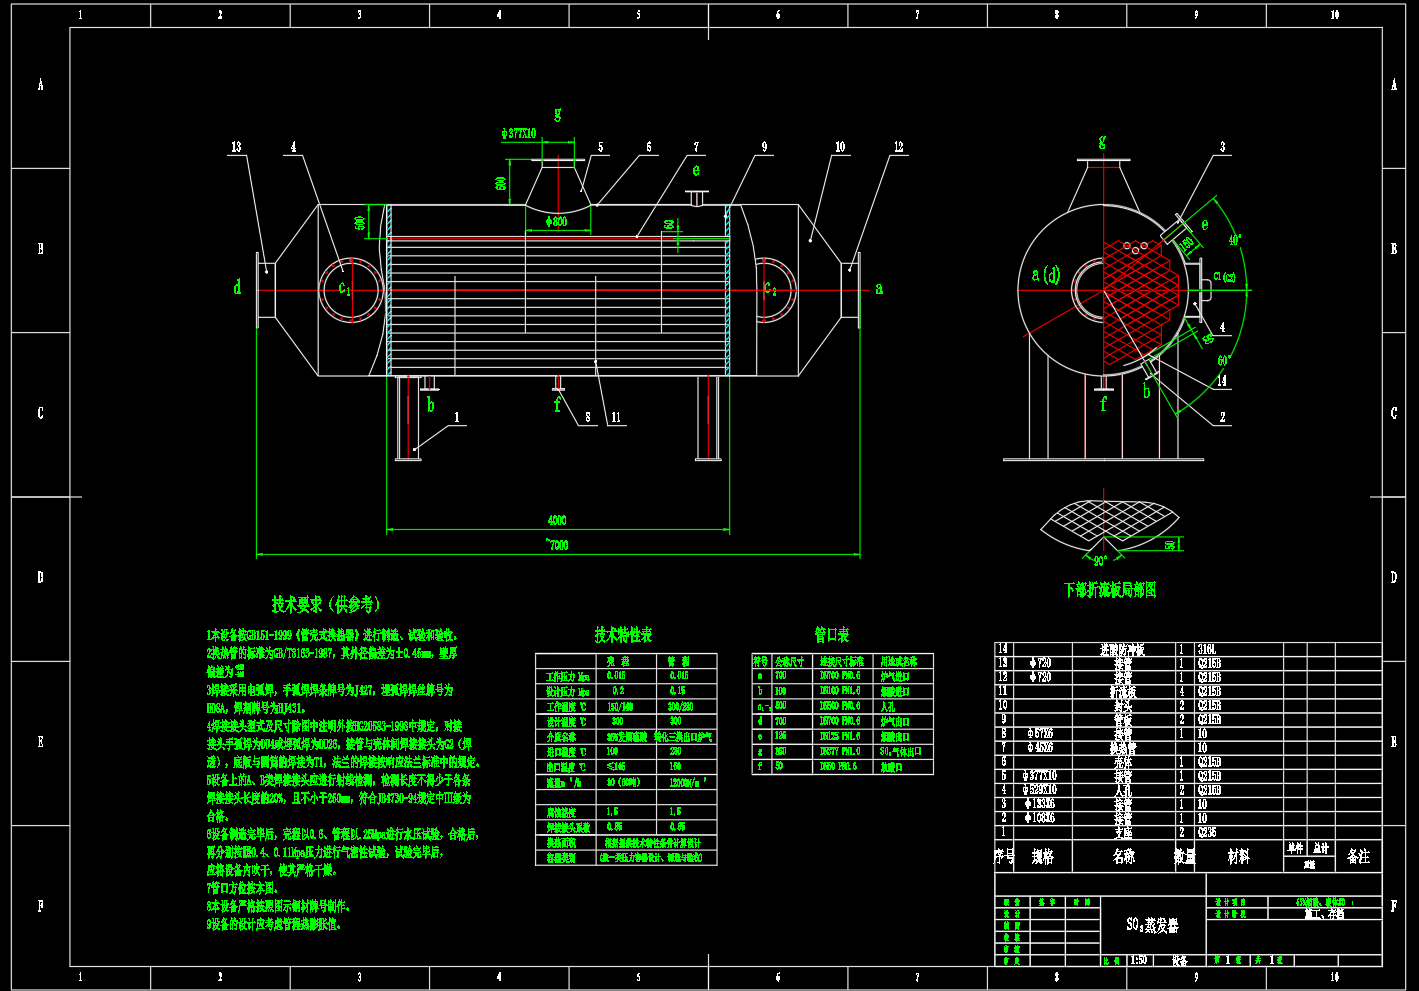Click the heading "技术要求（供参考）"
The width and height of the screenshot is (1419, 991).
[326, 604]
